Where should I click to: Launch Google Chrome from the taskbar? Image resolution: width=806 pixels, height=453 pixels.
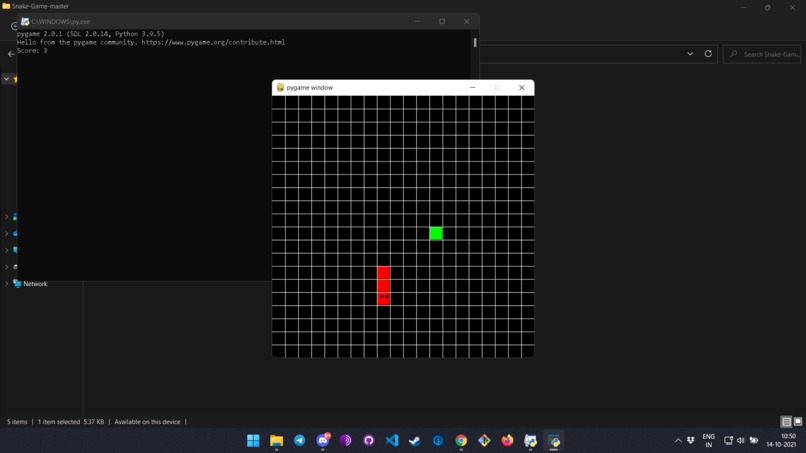tap(461, 441)
